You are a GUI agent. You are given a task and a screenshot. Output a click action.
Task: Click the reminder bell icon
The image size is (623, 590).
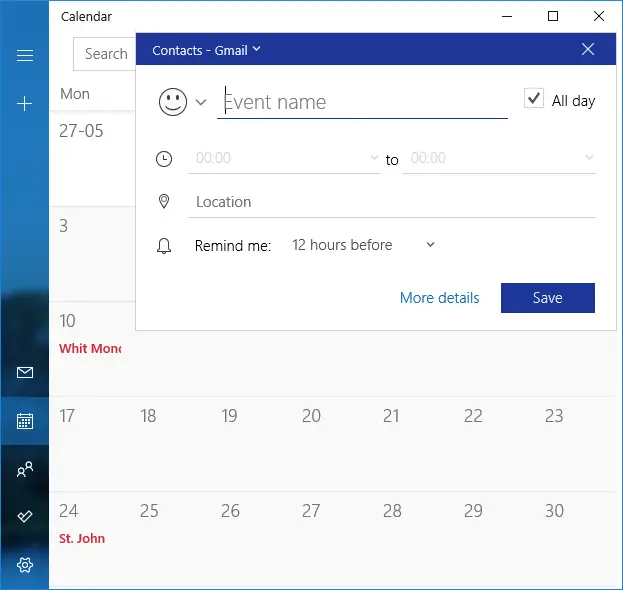164,246
